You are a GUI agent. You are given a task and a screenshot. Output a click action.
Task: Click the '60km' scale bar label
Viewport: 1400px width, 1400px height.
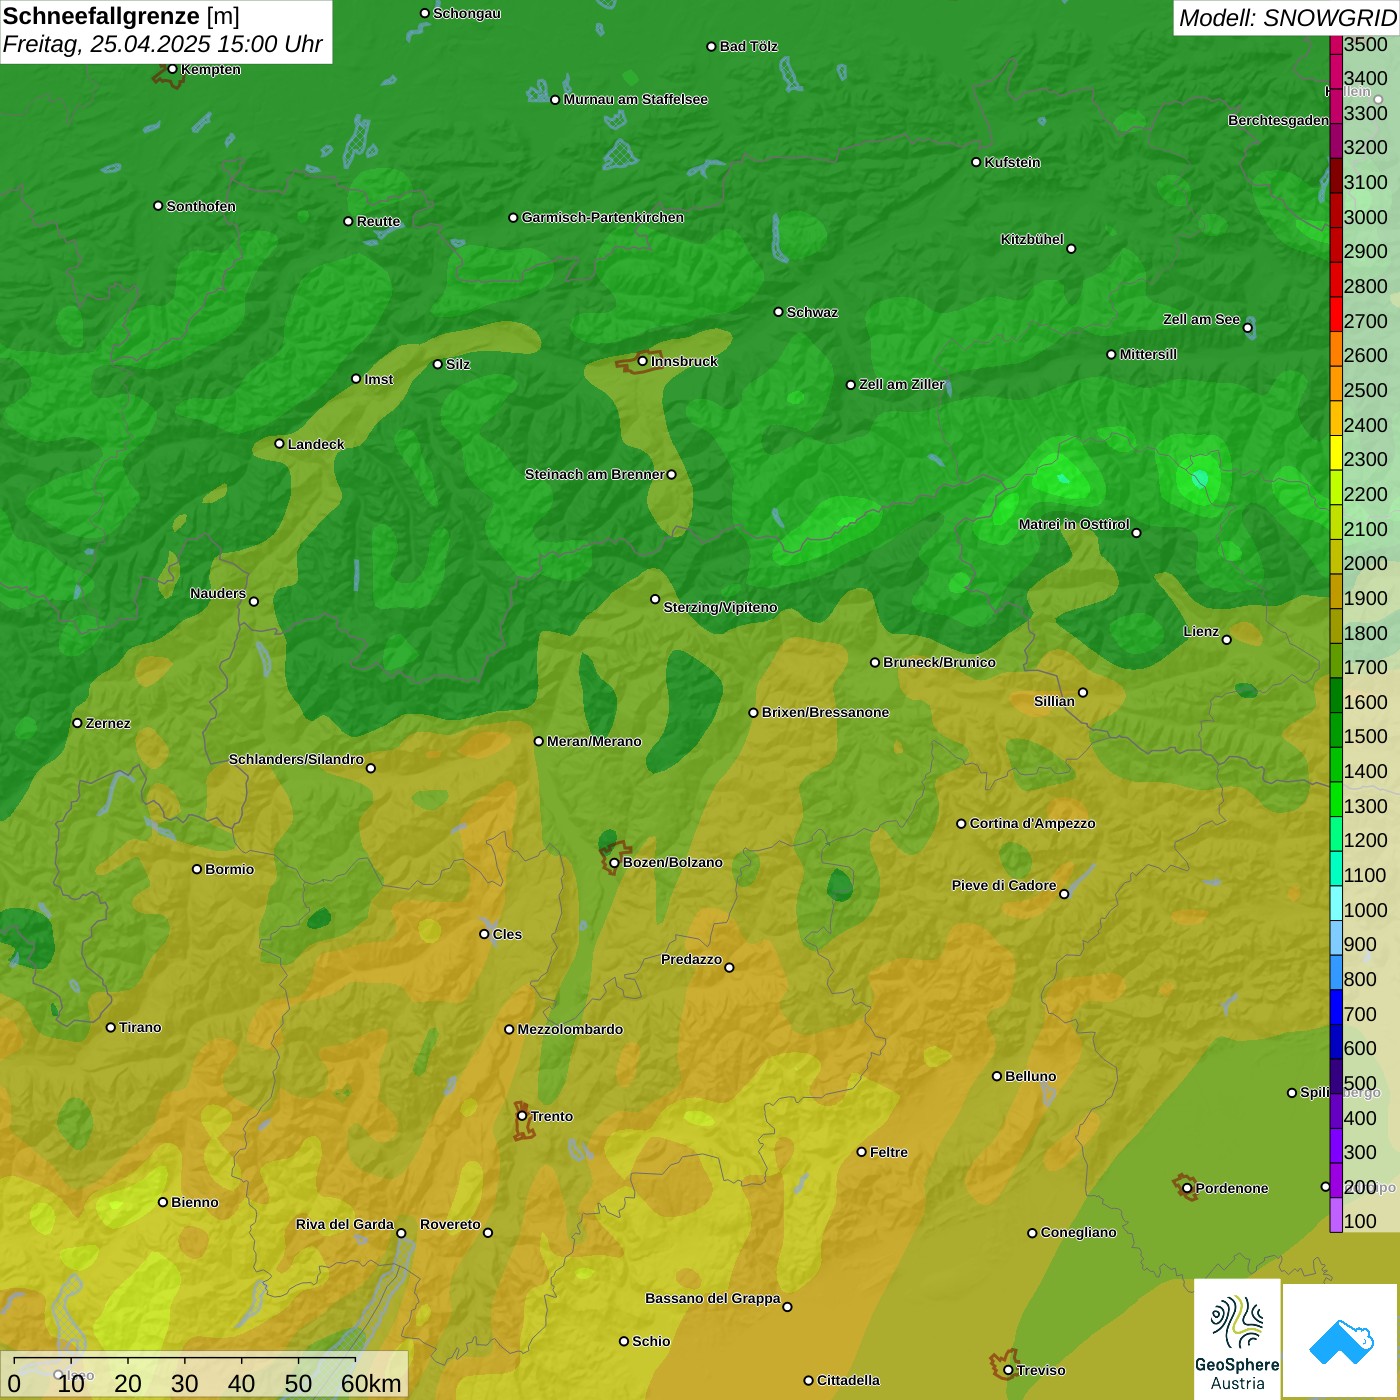(371, 1384)
